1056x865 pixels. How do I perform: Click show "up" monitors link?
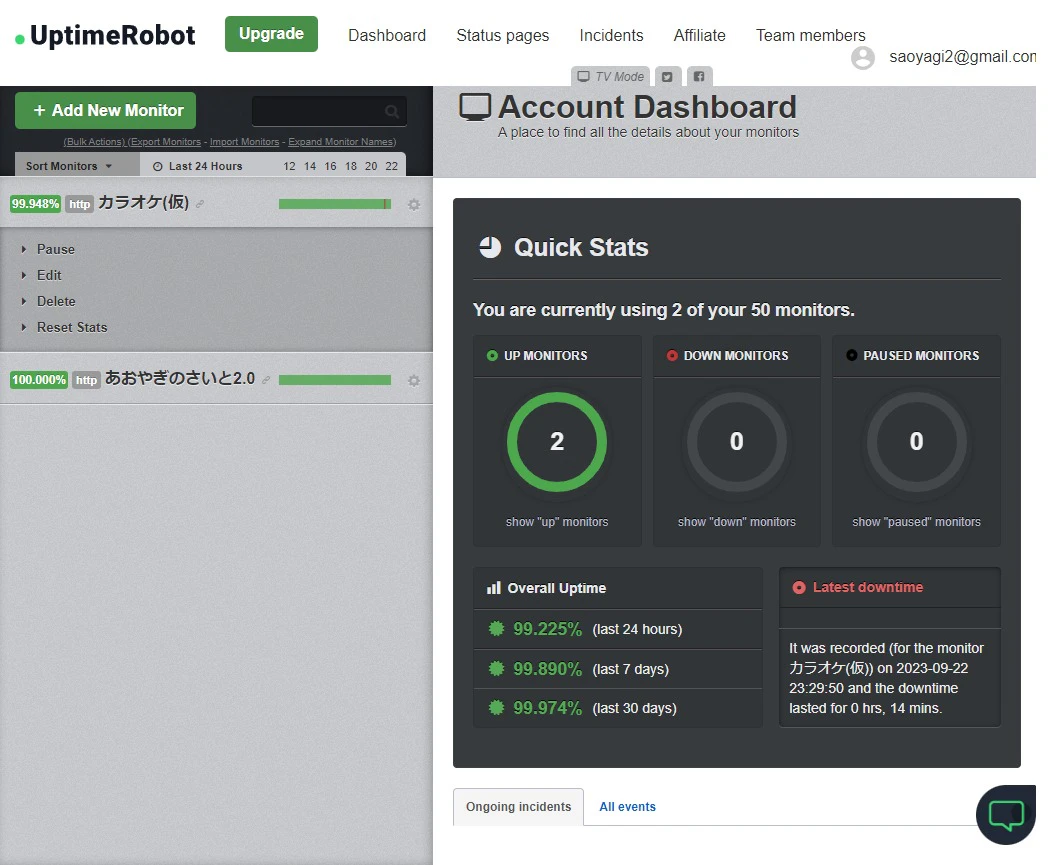tap(557, 521)
